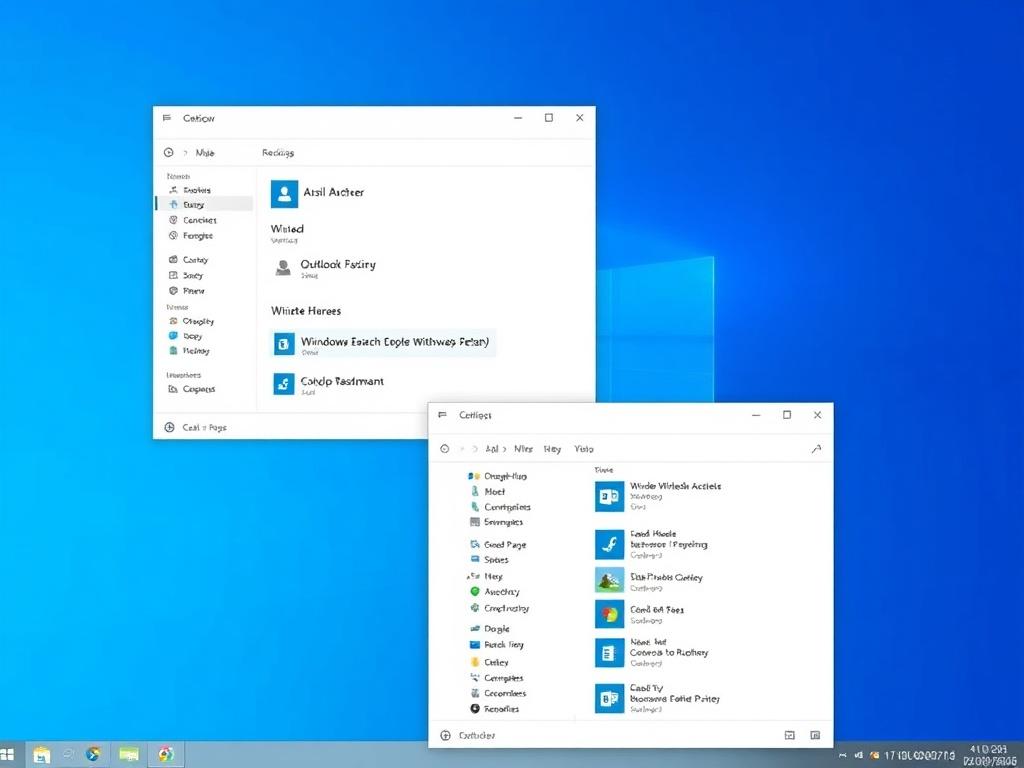1024x768 pixels.
Task: Click the Start button on the taskbar
Action: 11,755
